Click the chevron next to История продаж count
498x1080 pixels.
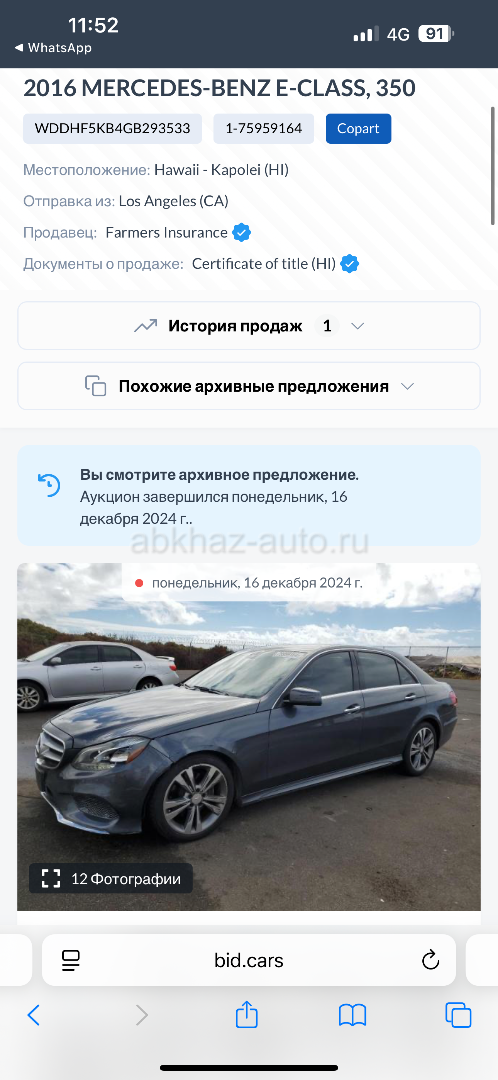[357, 326]
